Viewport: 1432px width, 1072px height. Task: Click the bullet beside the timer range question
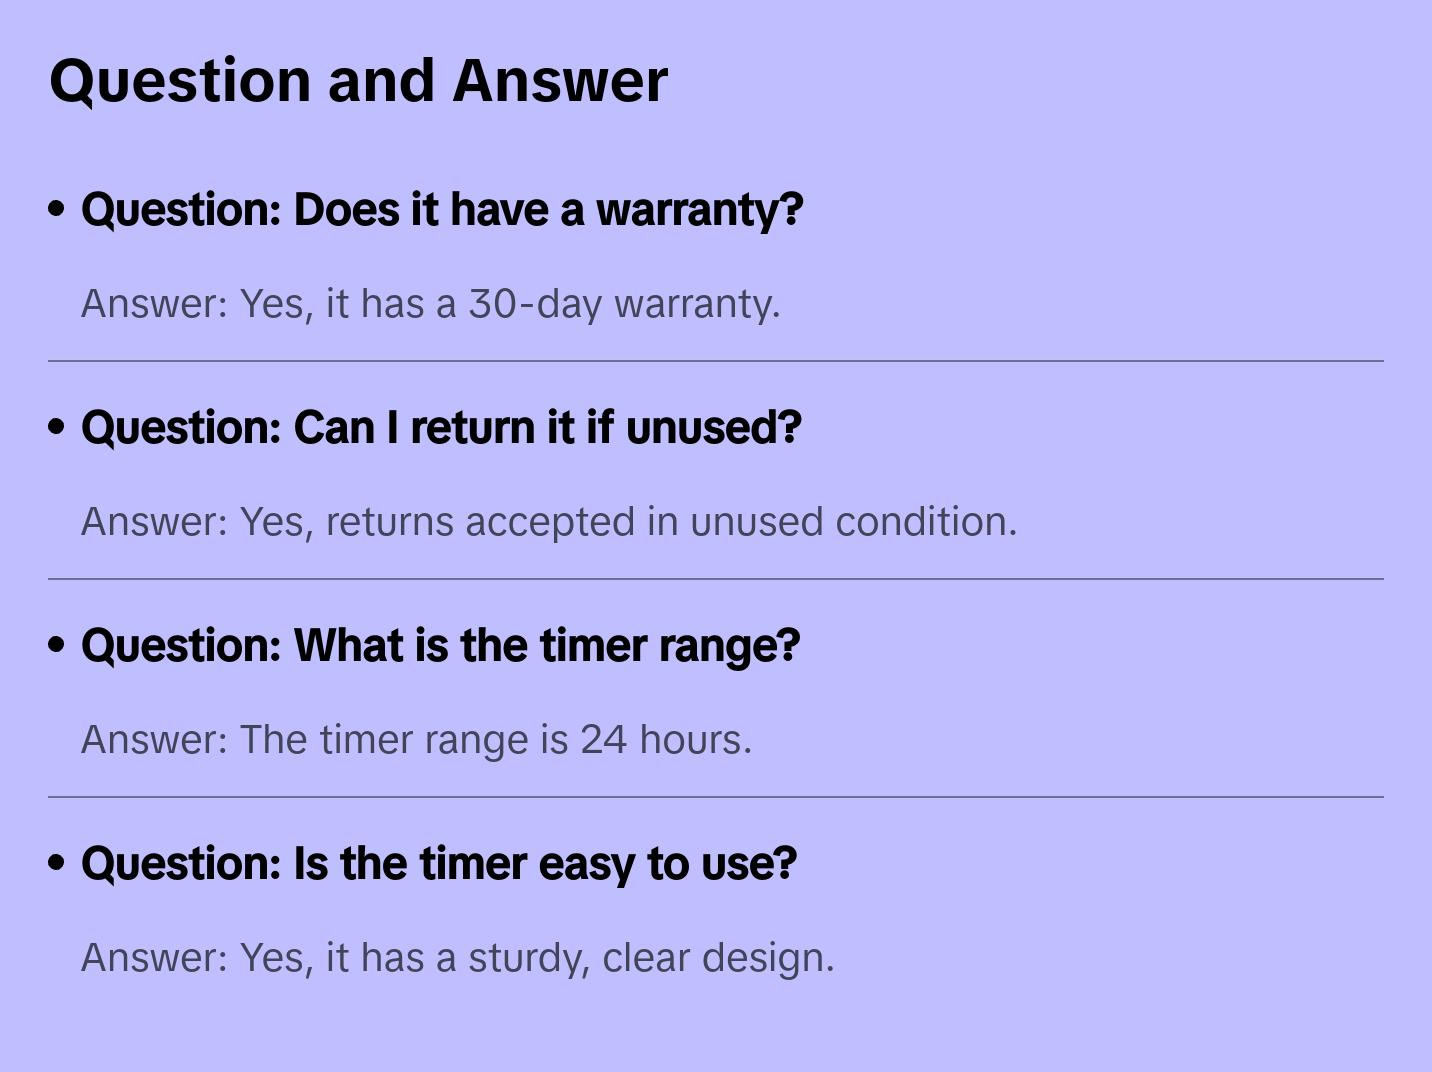click(x=57, y=646)
